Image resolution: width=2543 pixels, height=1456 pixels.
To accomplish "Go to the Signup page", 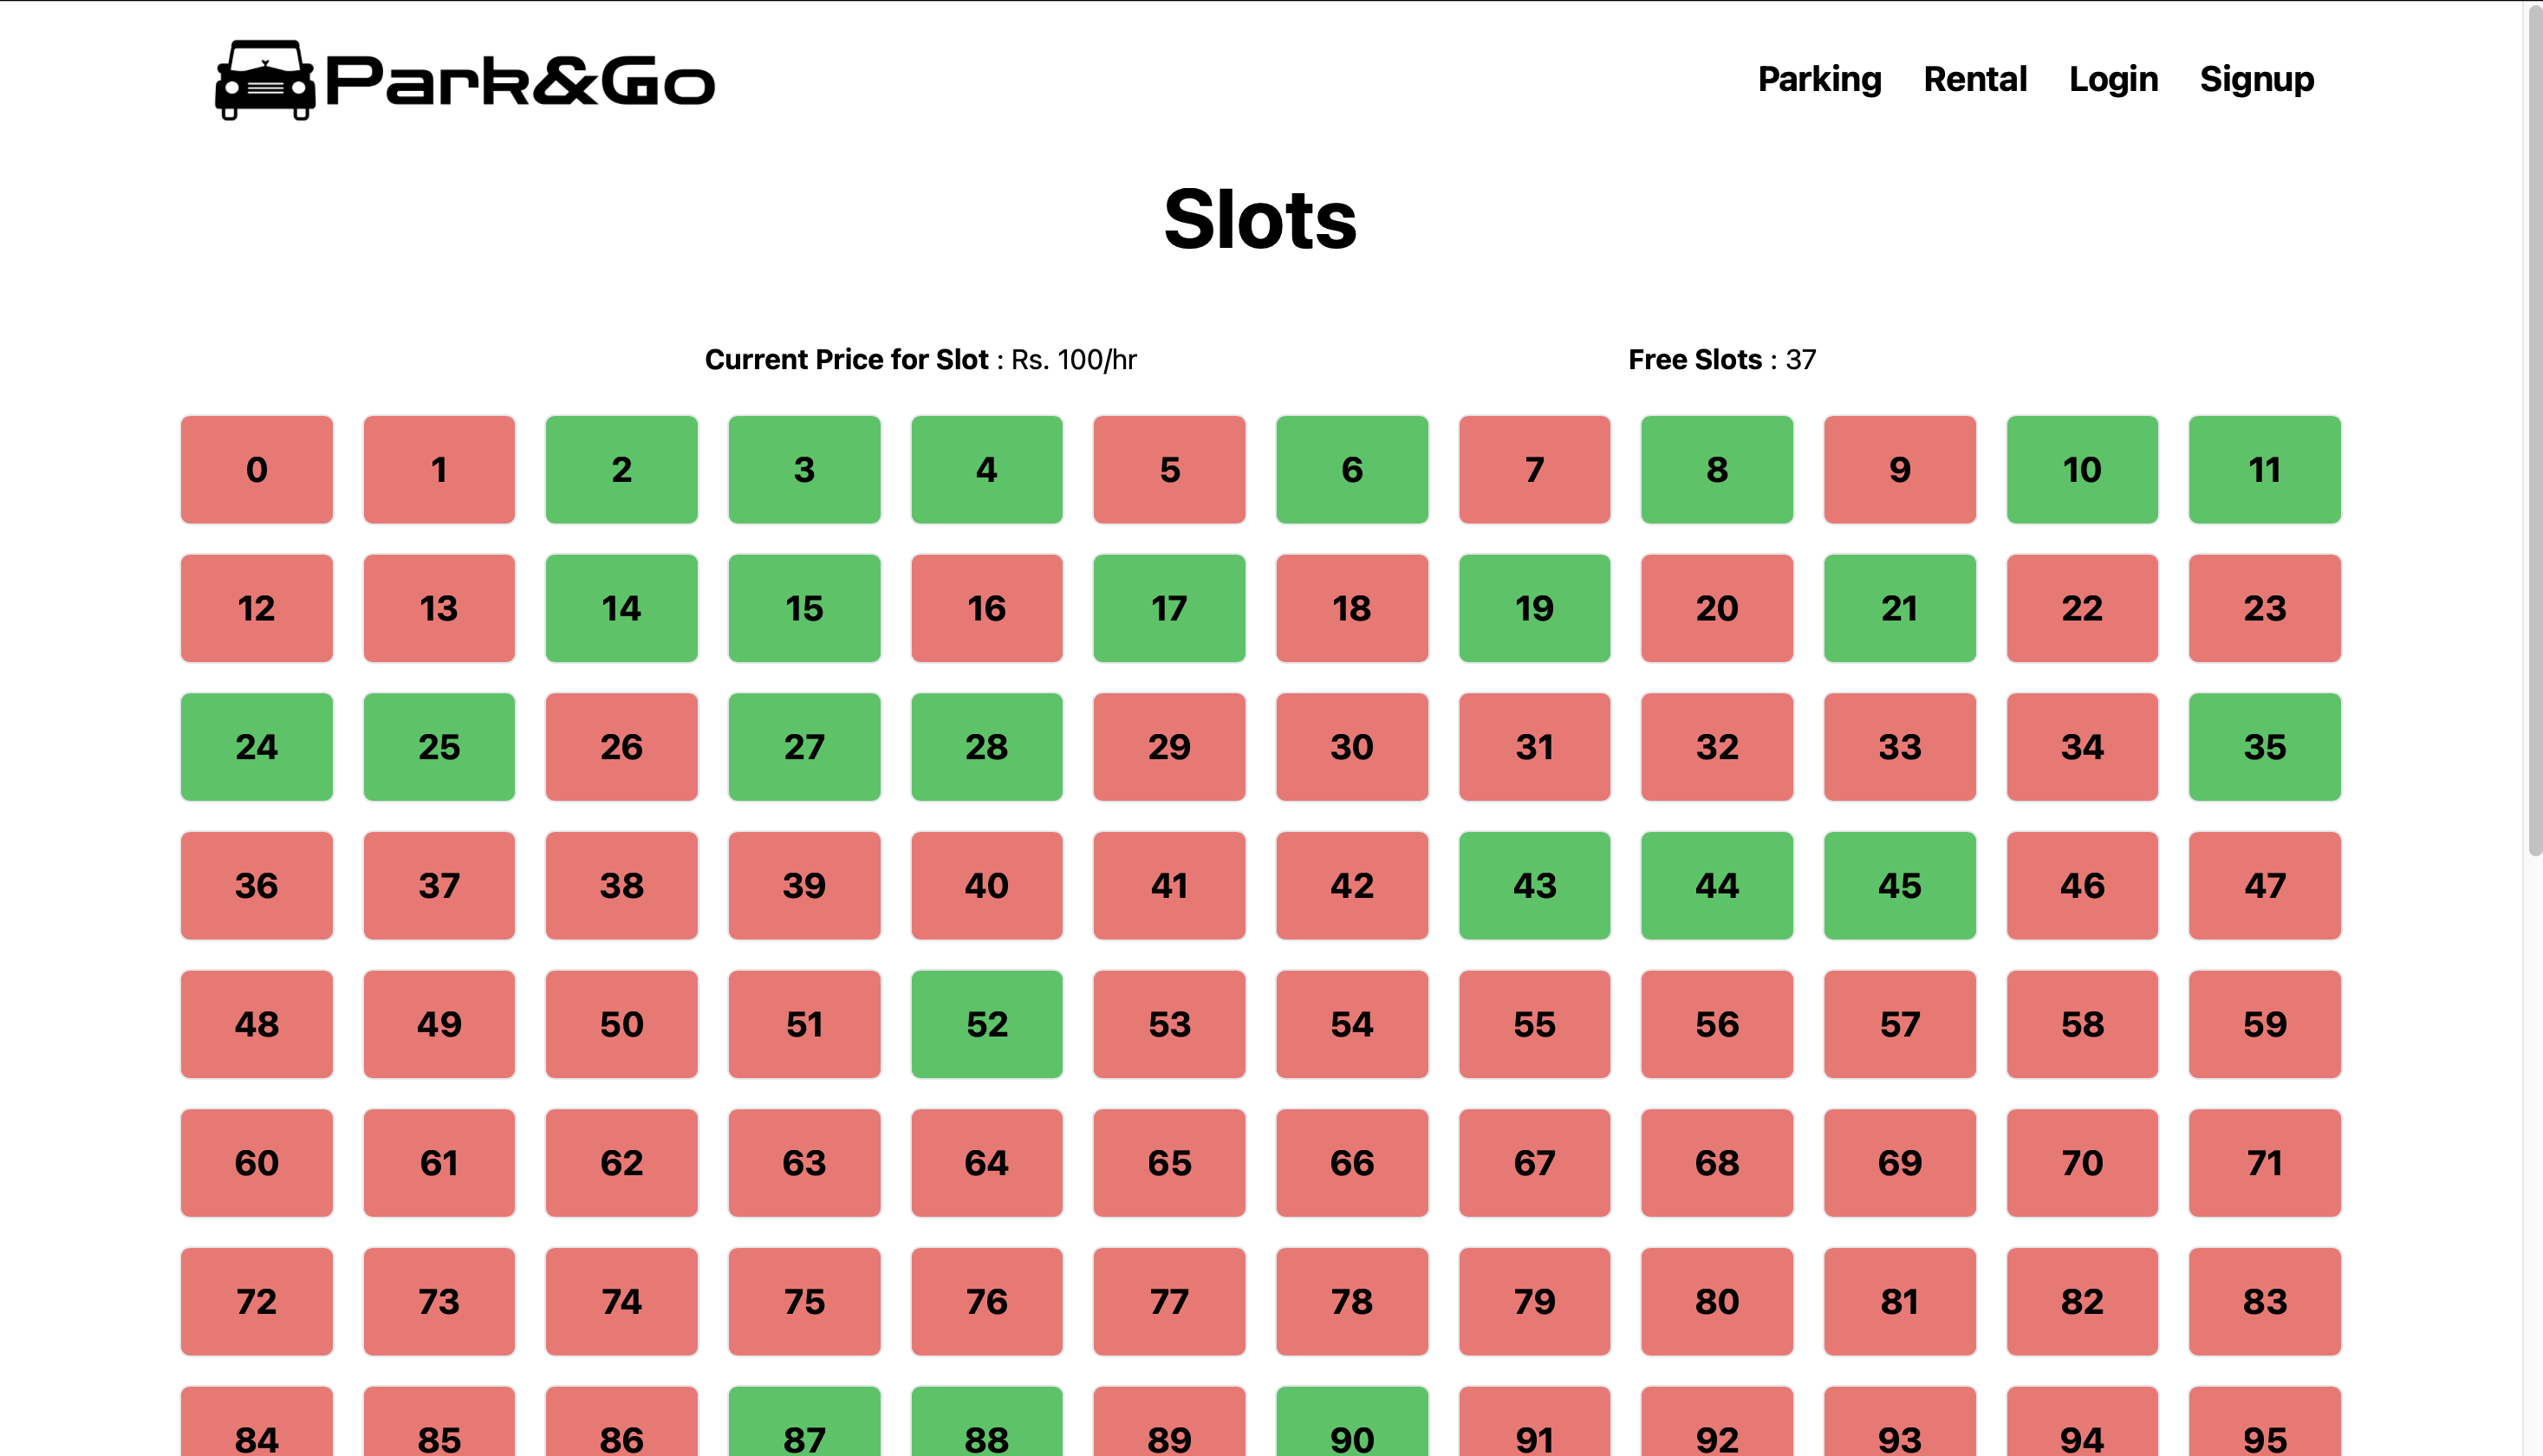I will click(x=2257, y=80).
